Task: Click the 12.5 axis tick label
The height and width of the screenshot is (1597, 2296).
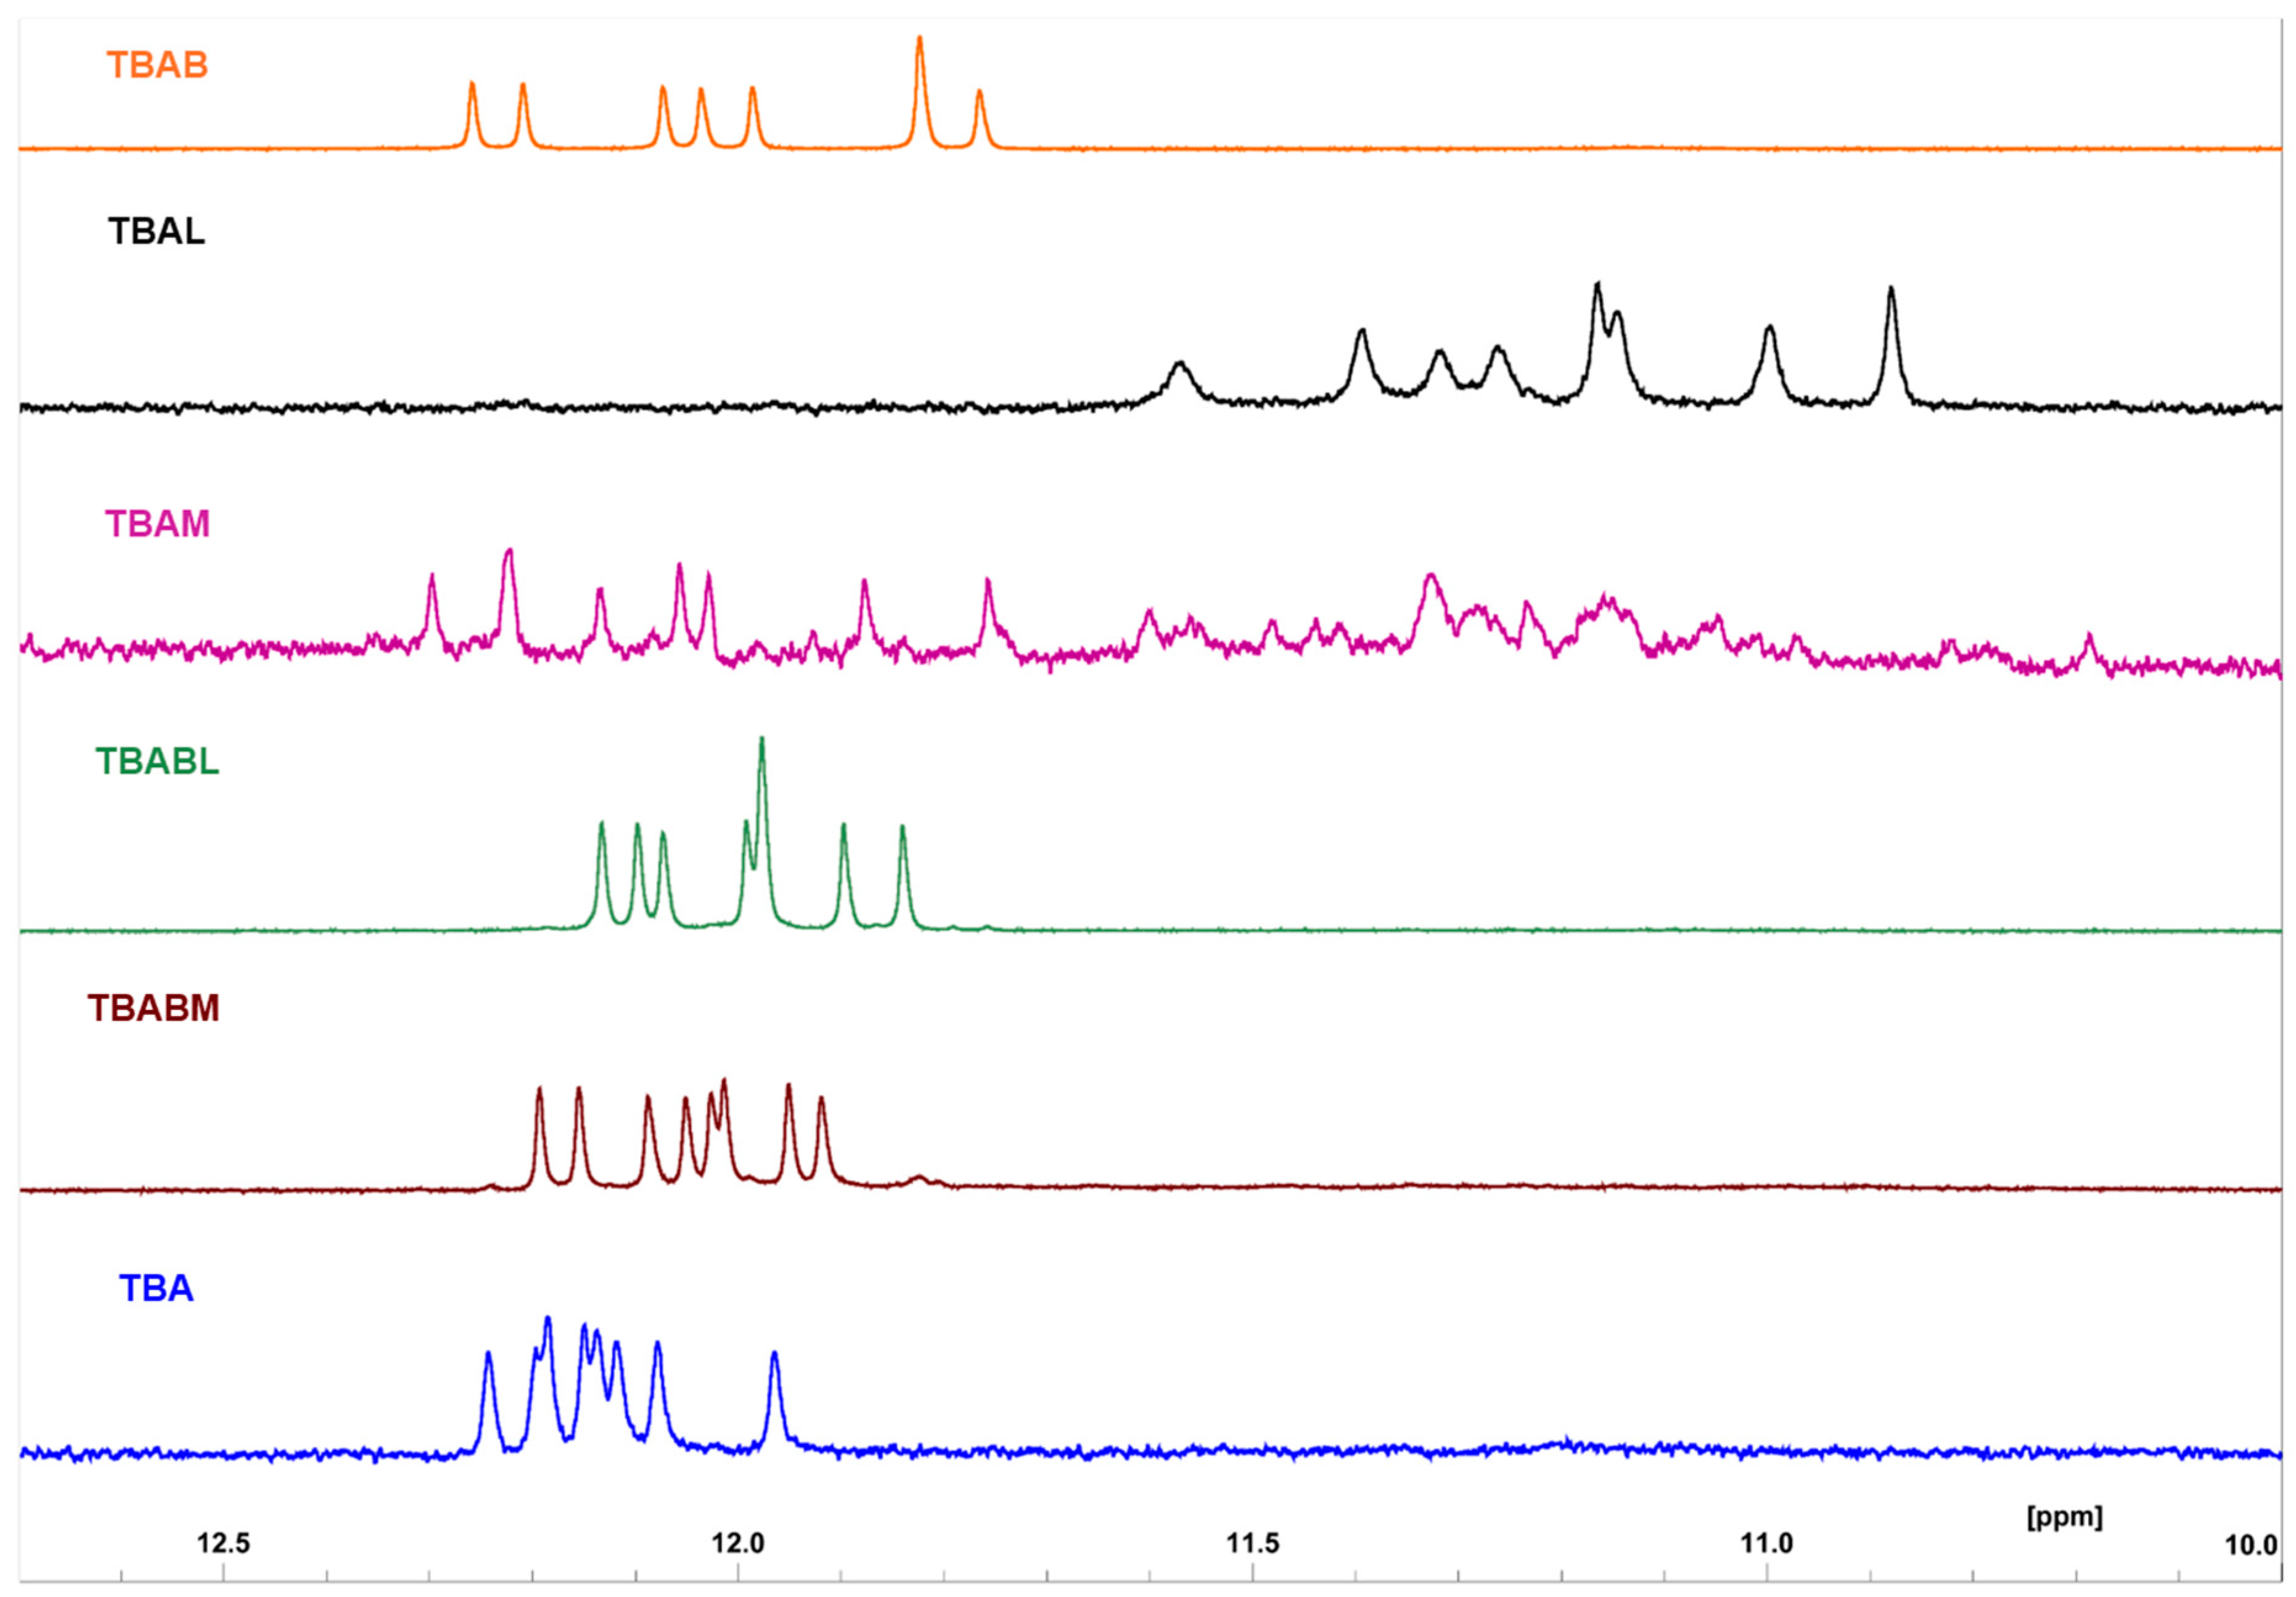Action: click(x=223, y=1543)
